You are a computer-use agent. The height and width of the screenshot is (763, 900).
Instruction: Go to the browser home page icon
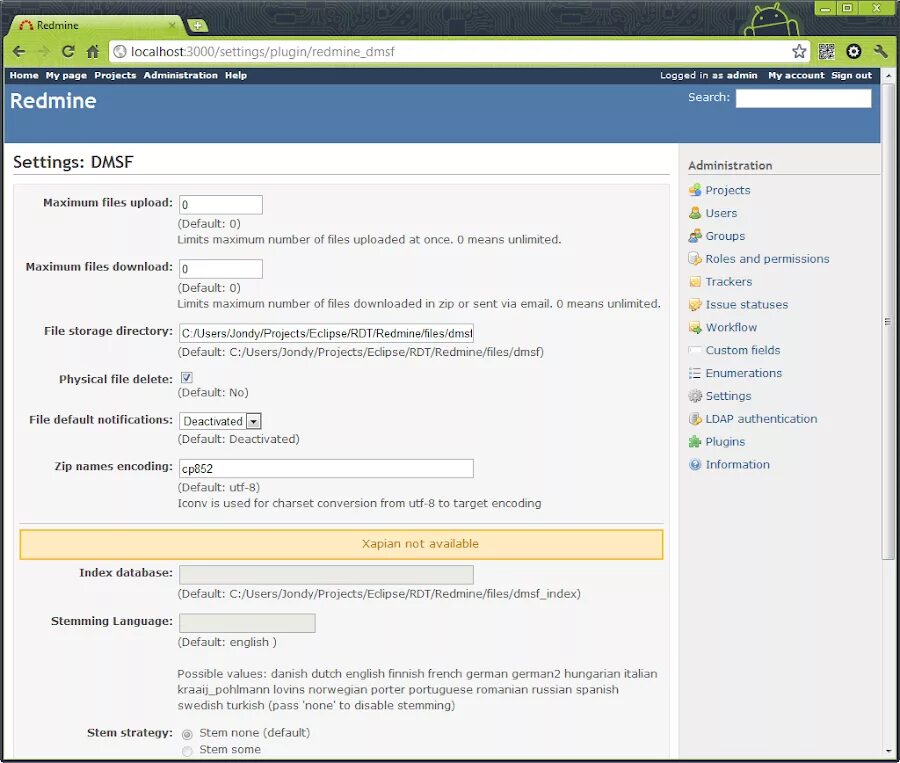[x=92, y=52]
